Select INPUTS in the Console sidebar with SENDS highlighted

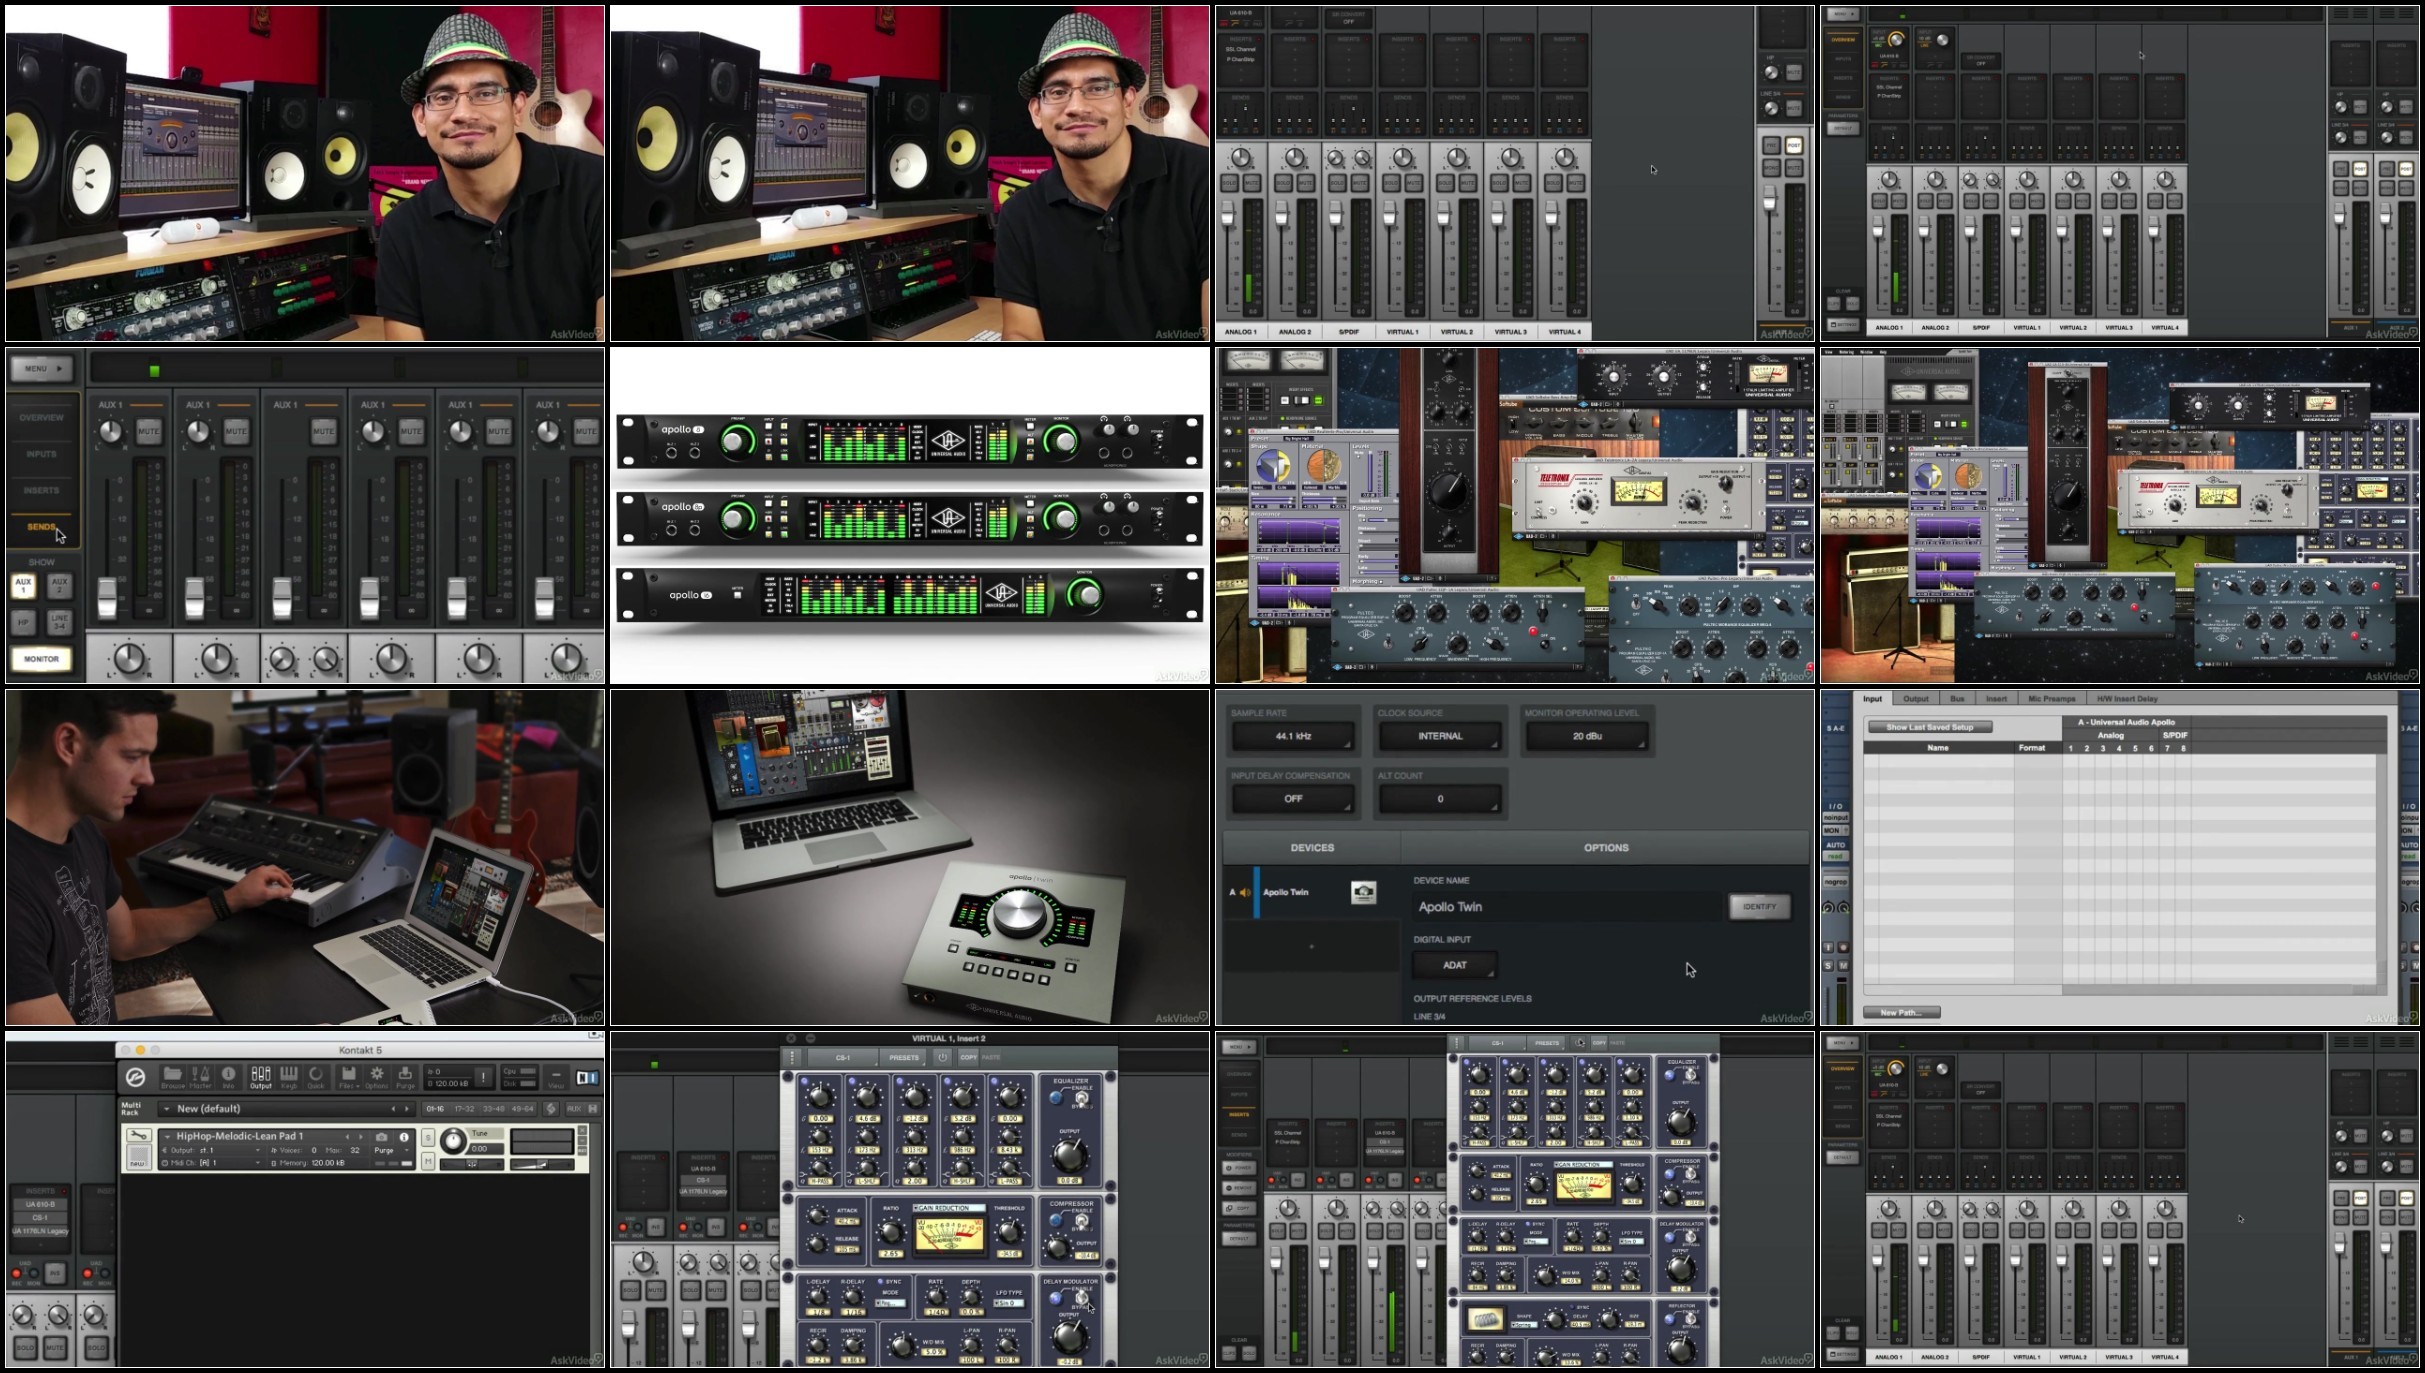tap(41, 454)
